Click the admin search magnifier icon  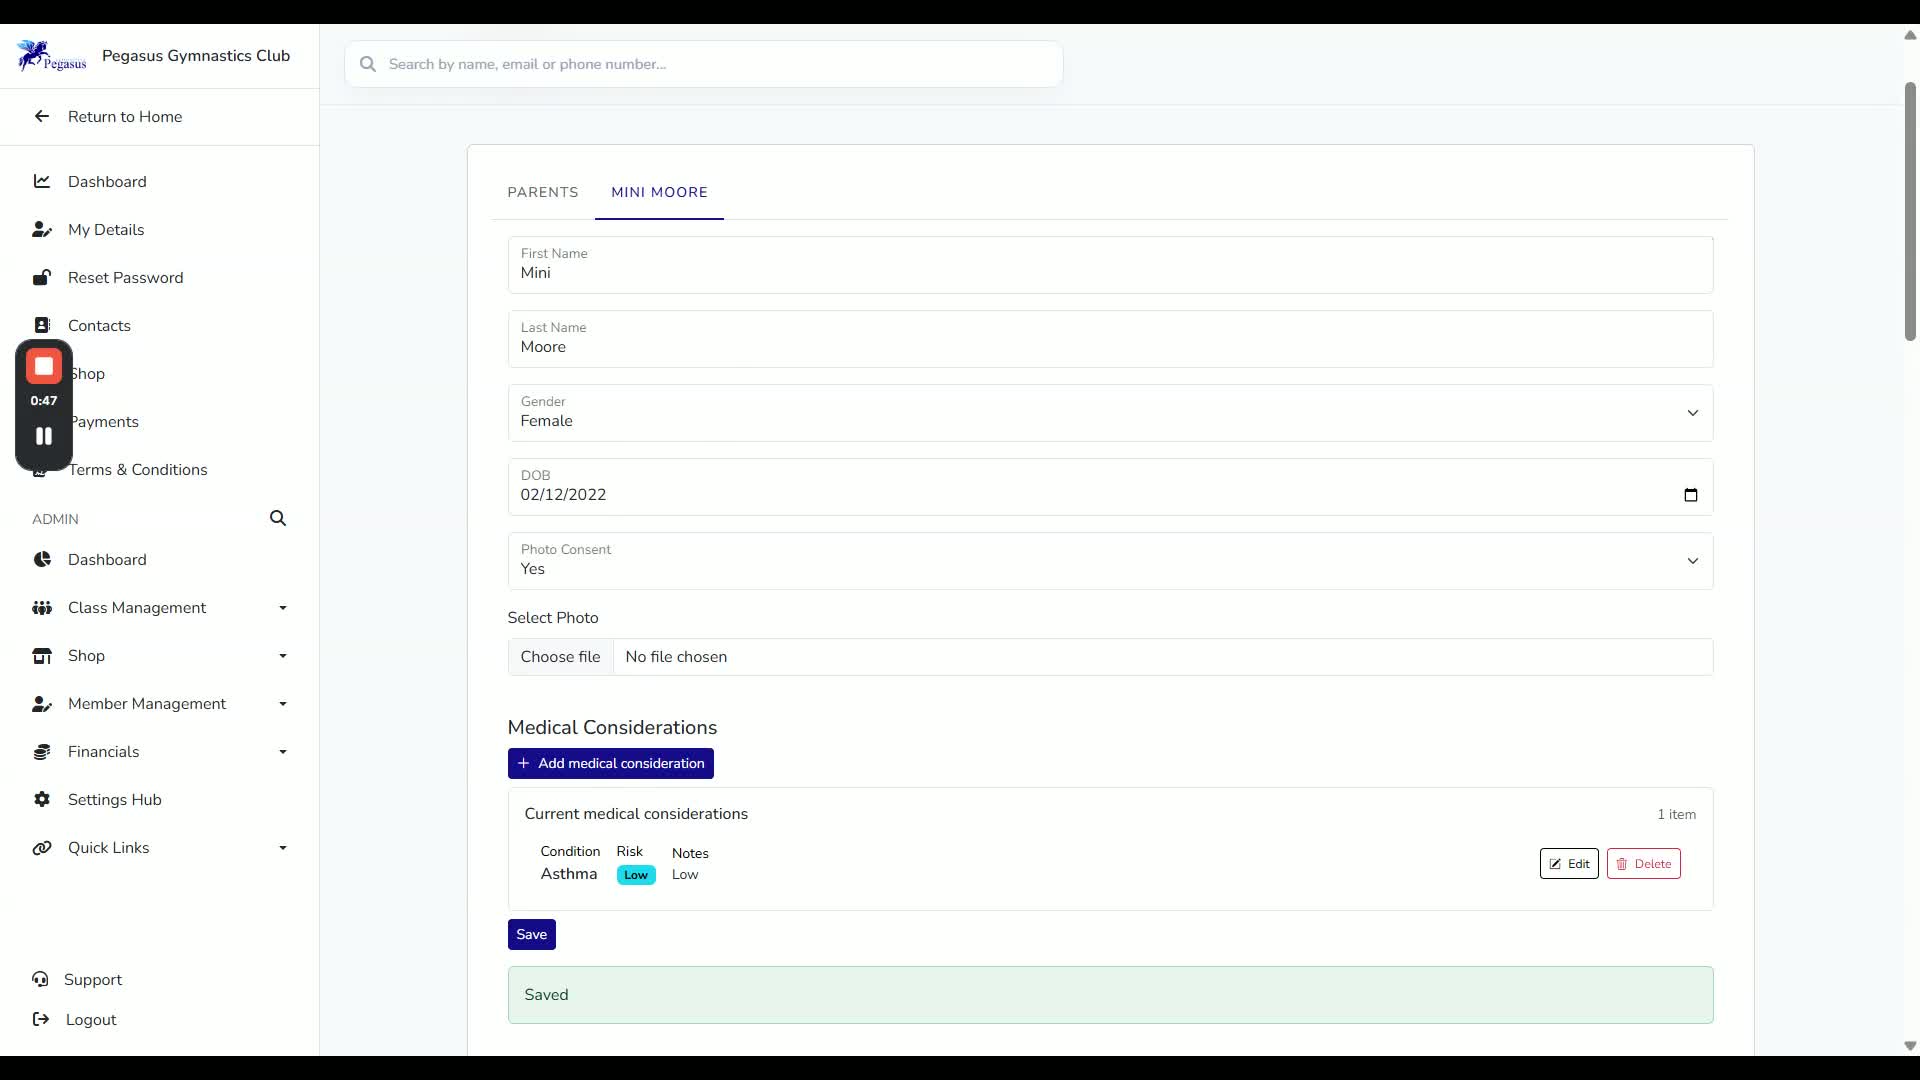[x=278, y=518]
